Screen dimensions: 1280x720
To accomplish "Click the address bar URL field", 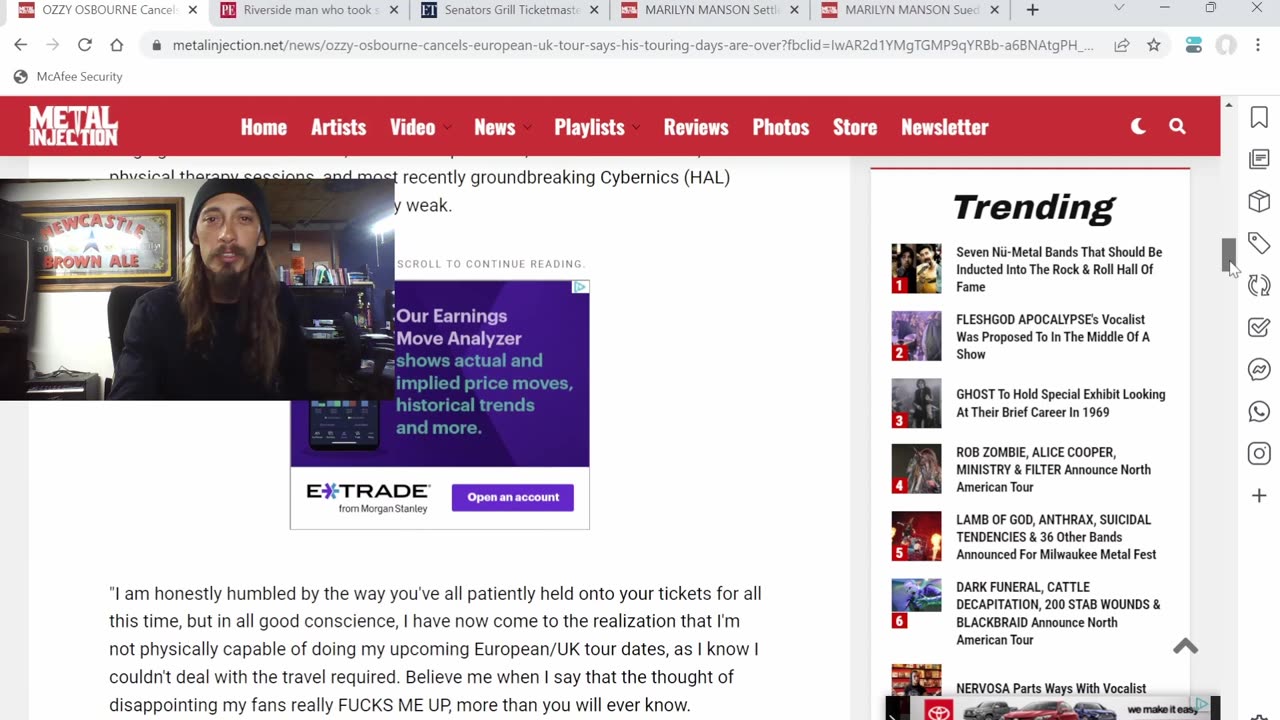I will 633,45.
